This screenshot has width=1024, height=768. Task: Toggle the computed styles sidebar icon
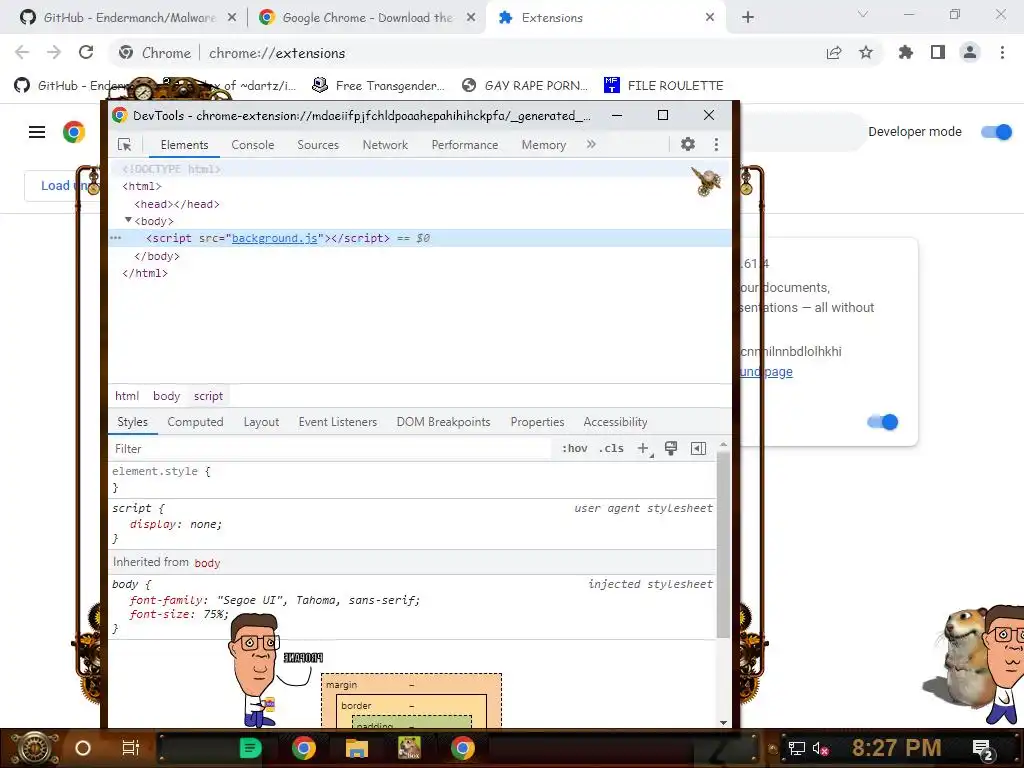click(x=698, y=449)
